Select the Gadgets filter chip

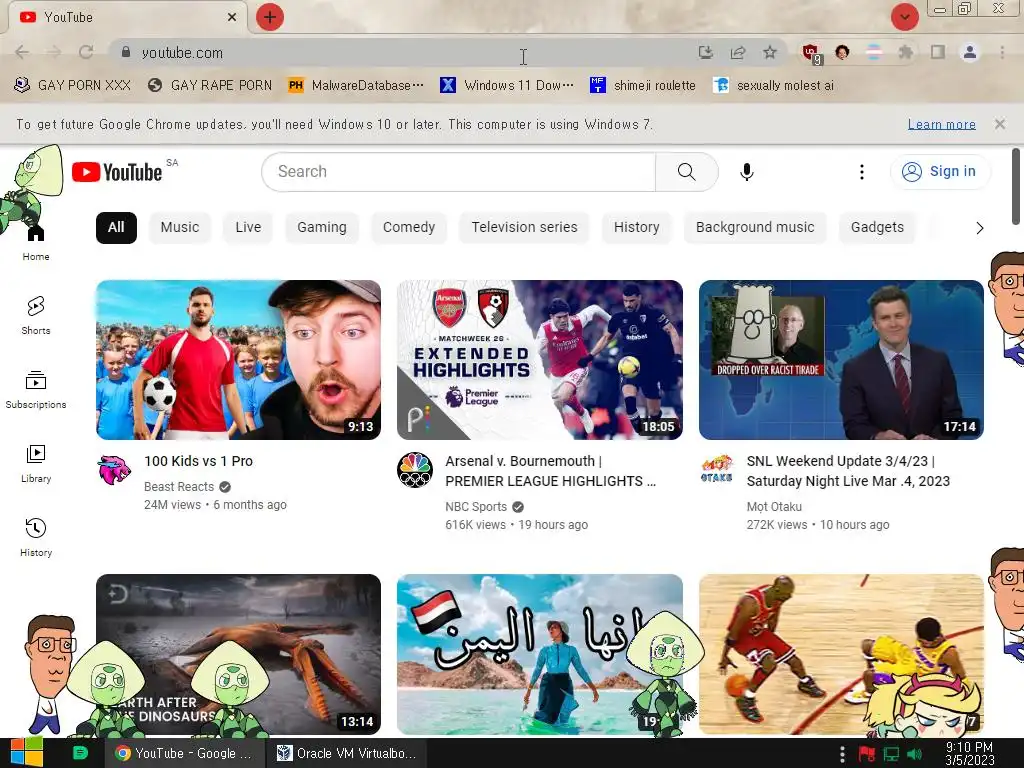[877, 227]
